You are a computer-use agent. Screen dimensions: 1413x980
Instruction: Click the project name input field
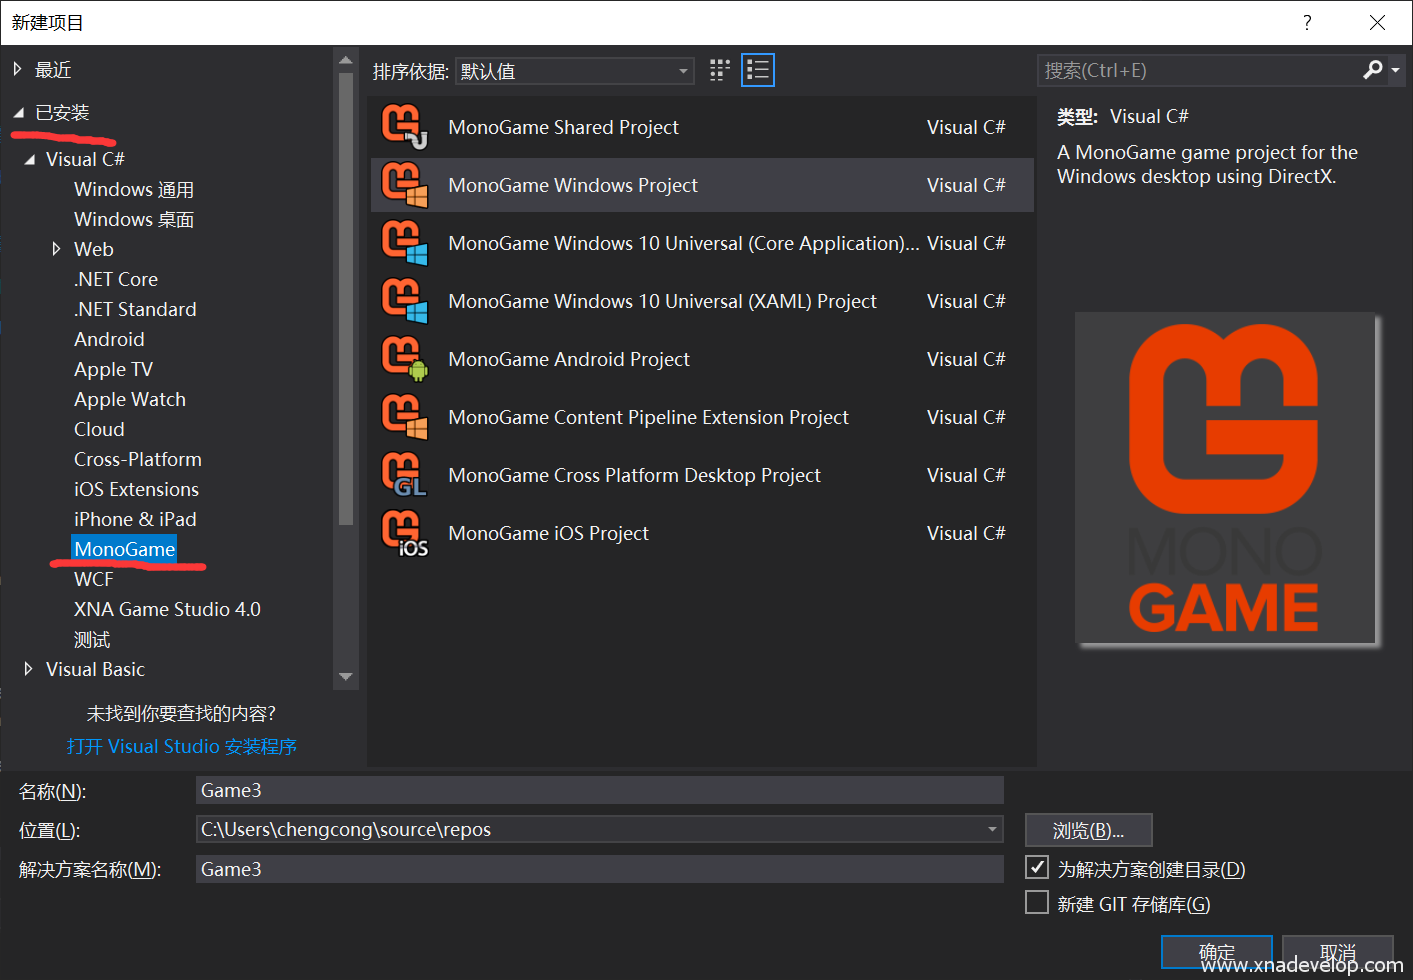(x=599, y=790)
